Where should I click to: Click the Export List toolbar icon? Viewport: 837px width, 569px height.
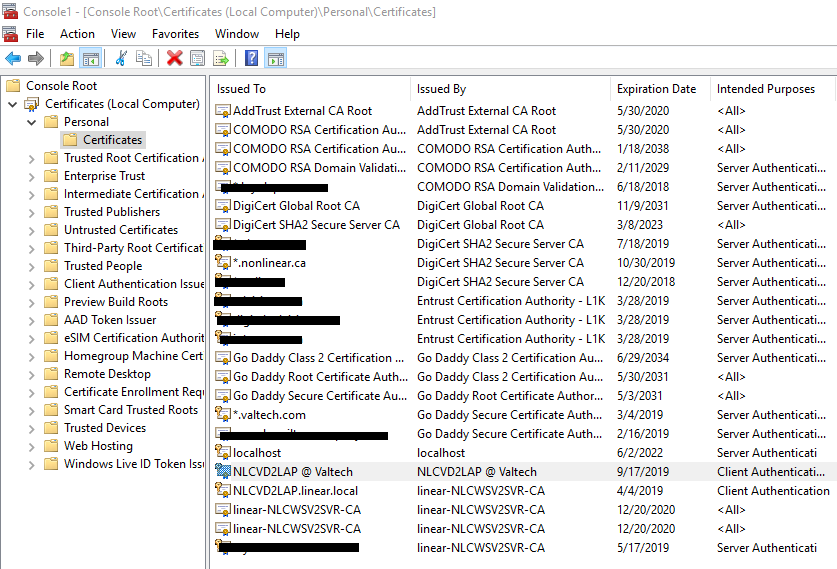[x=220, y=58]
